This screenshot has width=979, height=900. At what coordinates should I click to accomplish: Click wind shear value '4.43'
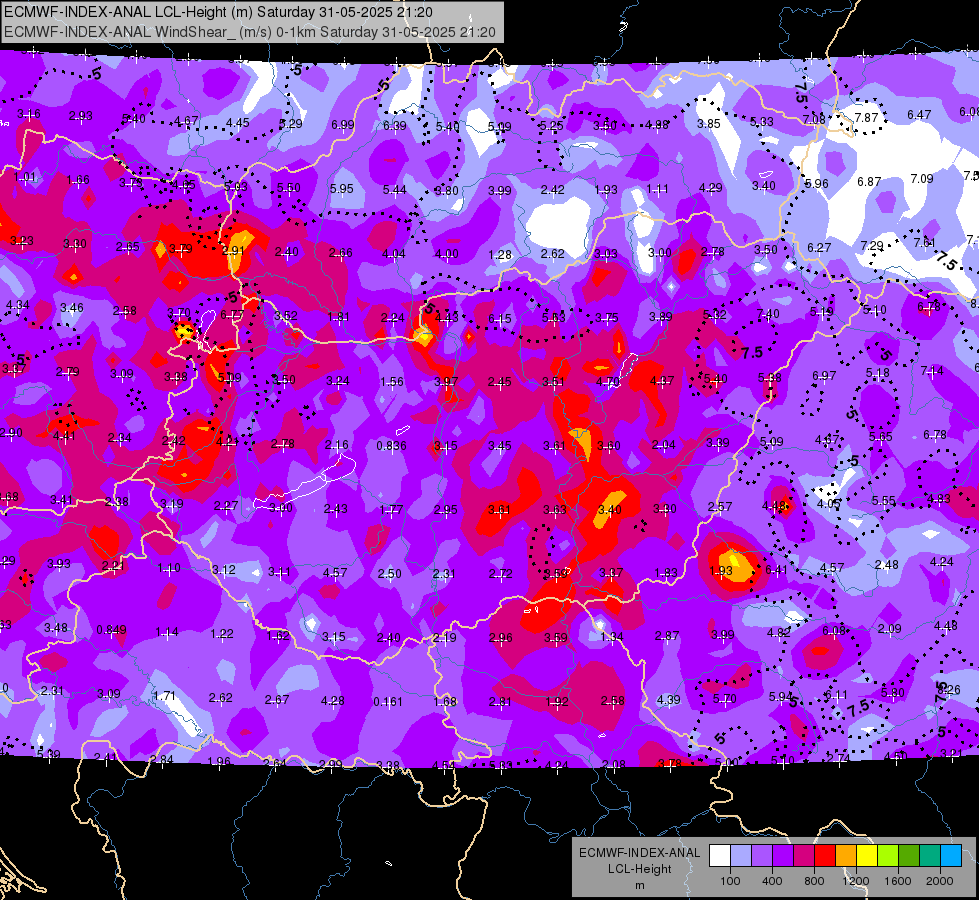click(x=446, y=317)
